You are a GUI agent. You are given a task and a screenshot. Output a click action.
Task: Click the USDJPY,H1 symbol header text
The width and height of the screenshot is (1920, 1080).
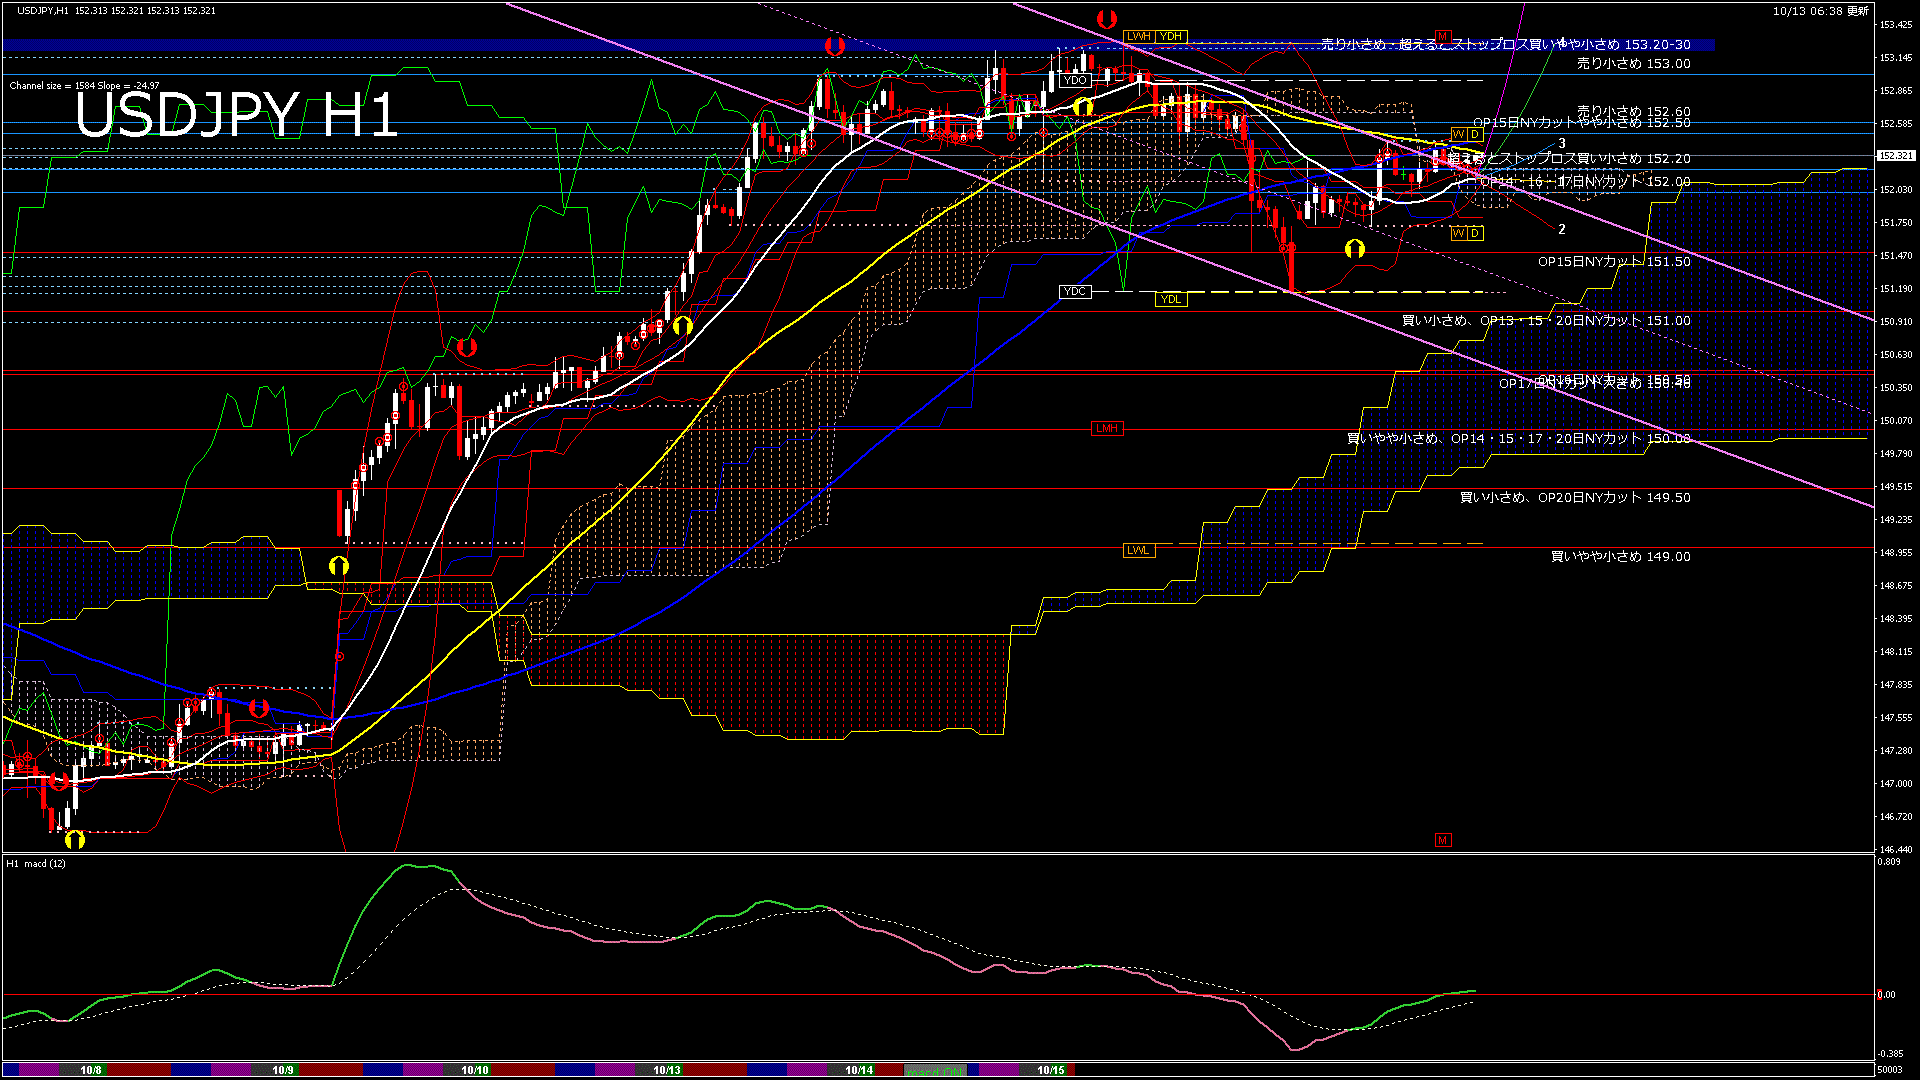tap(43, 10)
